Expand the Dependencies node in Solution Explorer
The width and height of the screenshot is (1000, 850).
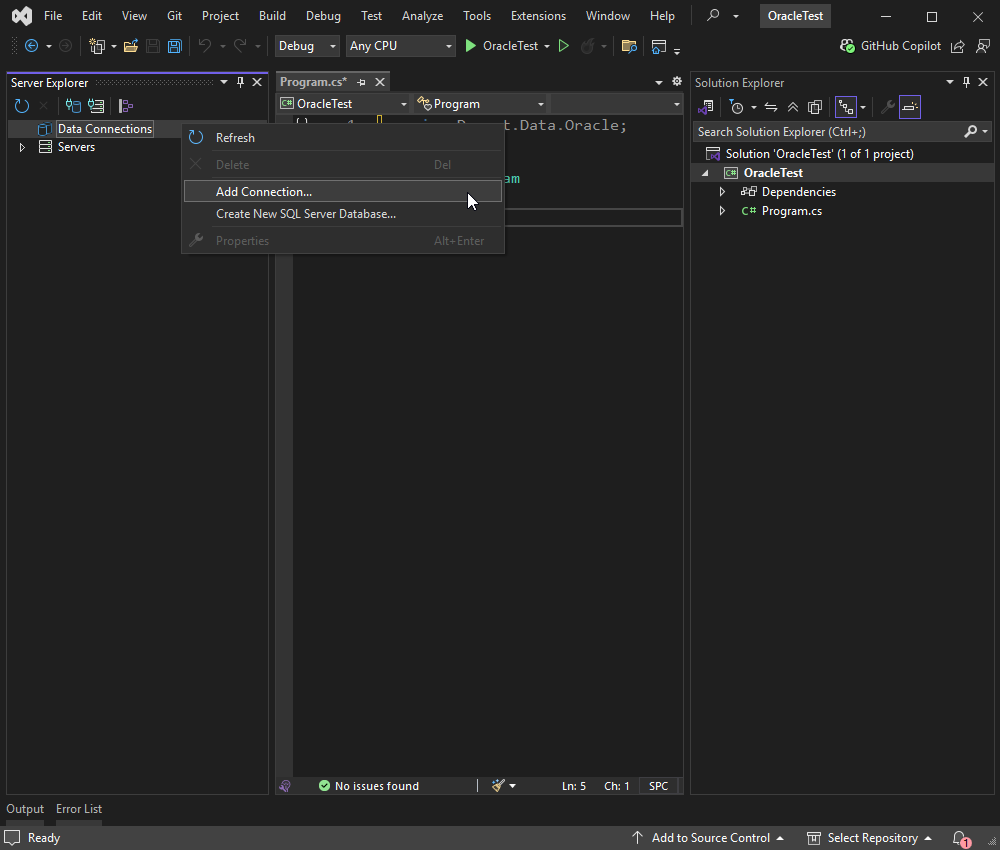point(722,192)
